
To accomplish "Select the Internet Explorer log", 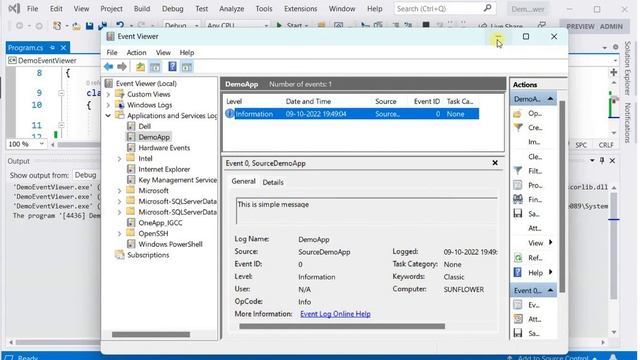I will 164,169.
